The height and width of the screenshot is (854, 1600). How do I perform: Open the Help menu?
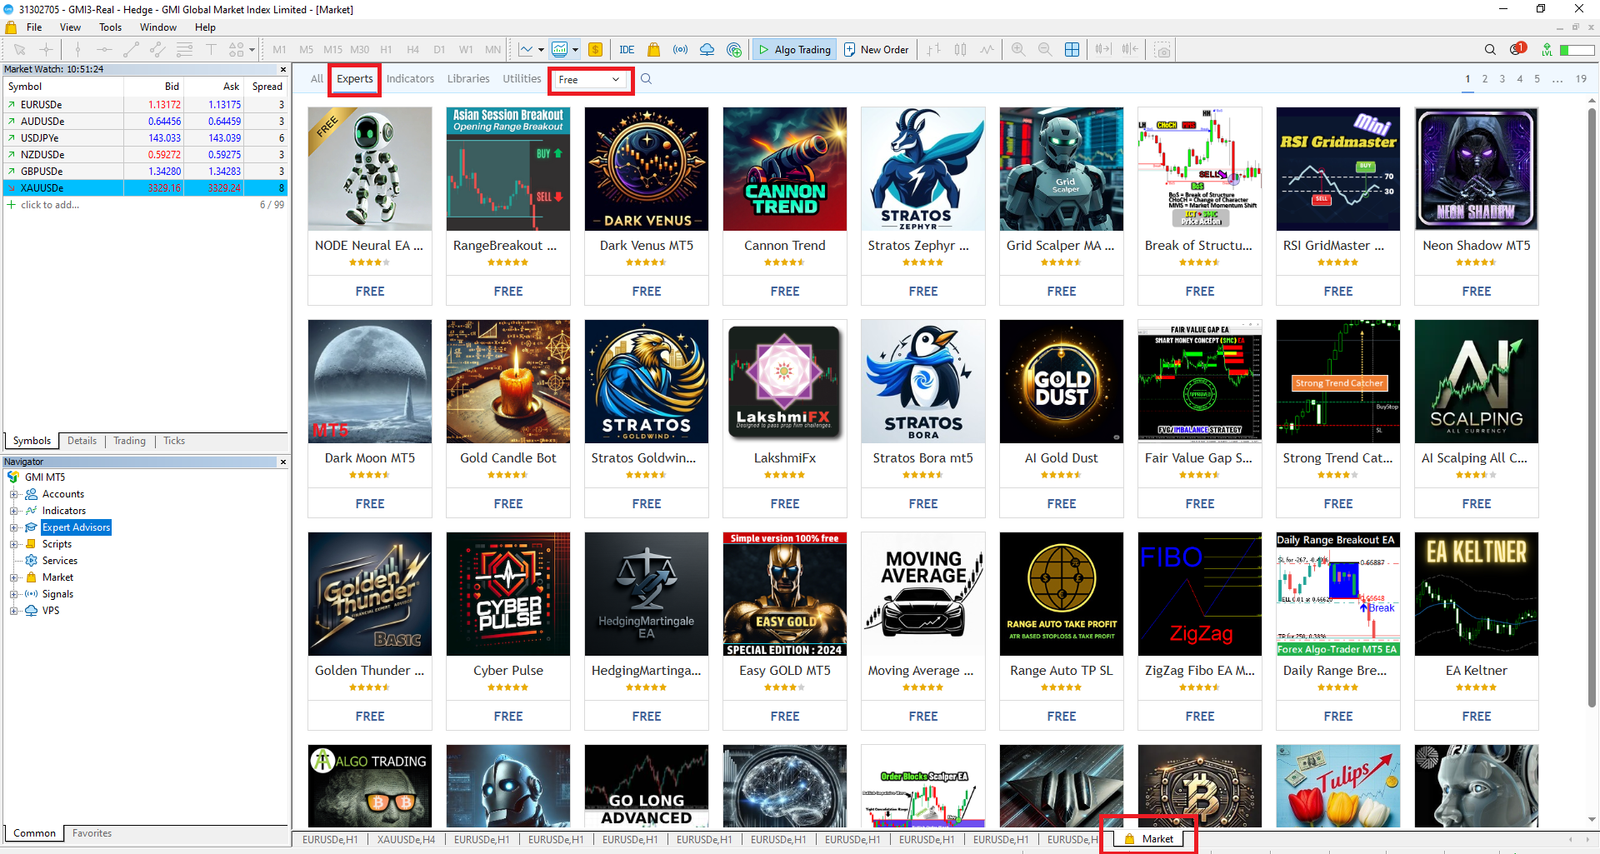(x=205, y=27)
